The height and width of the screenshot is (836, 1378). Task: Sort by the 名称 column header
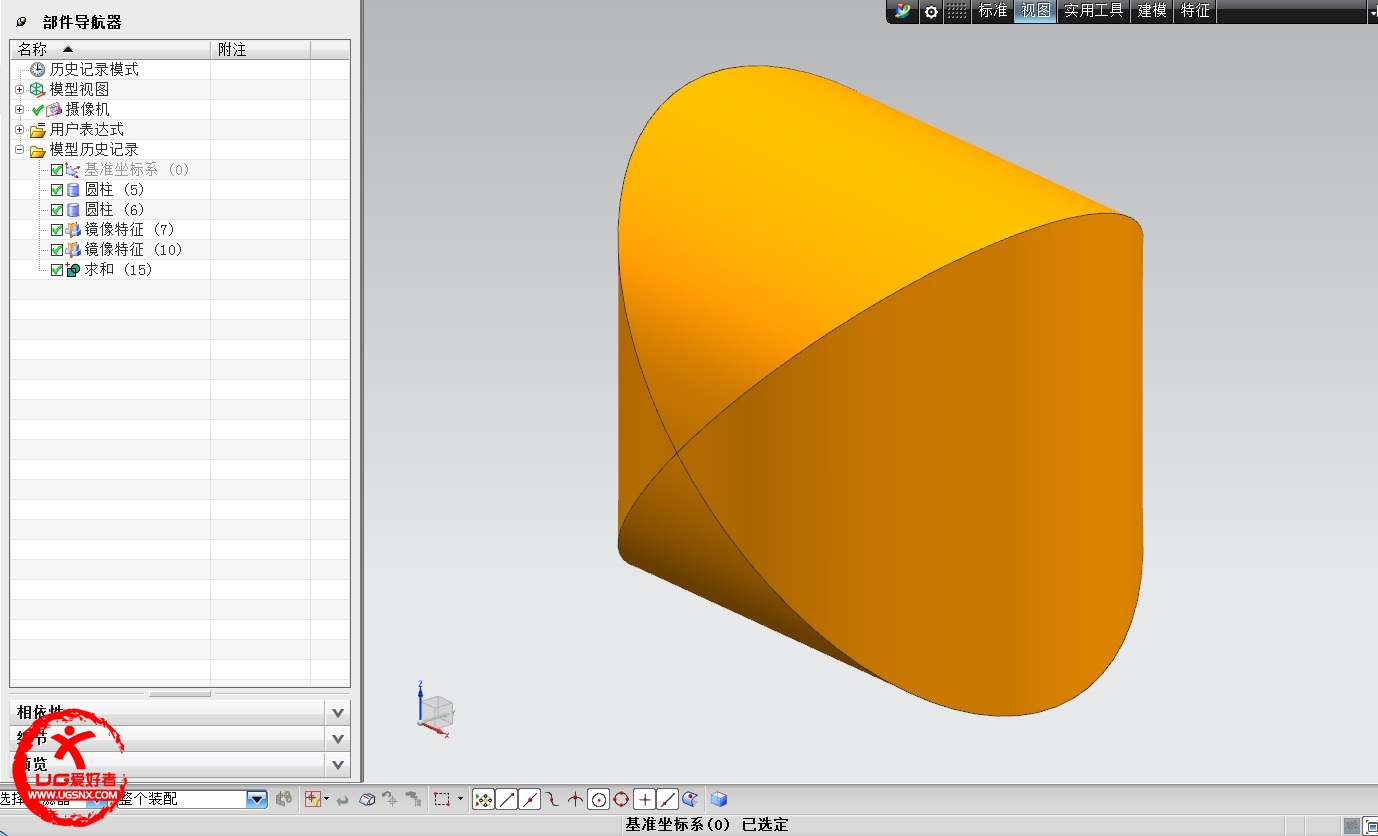110,49
